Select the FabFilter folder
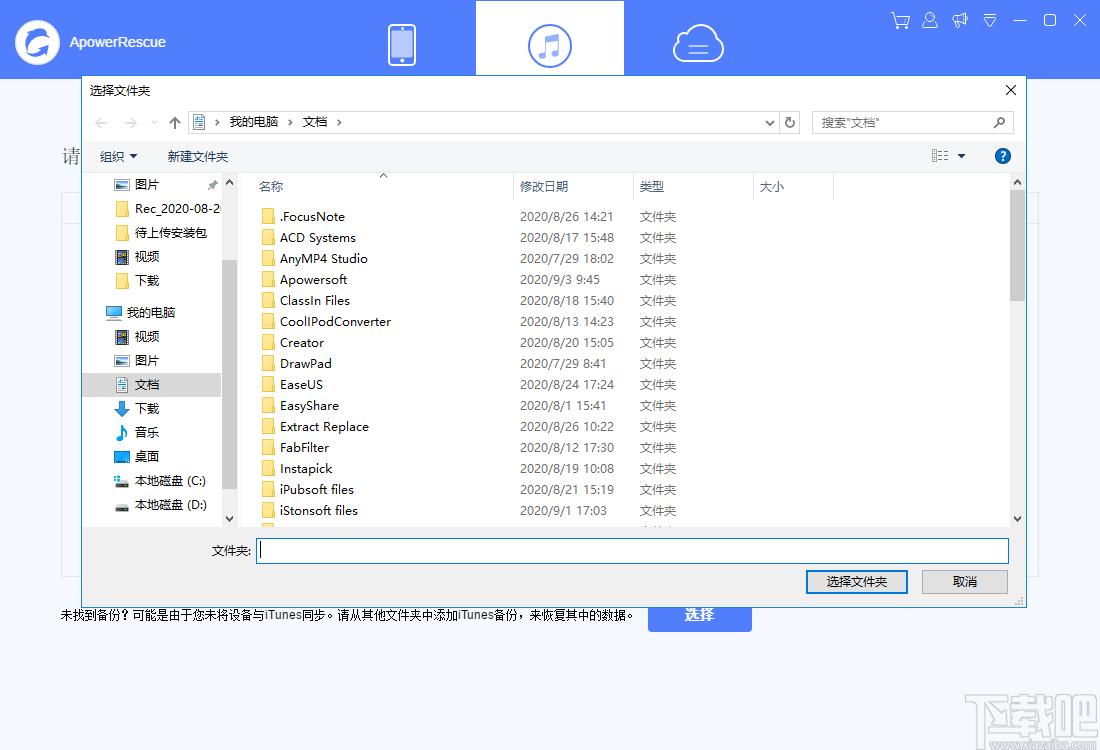This screenshot has width=1100, height=750. pos(295,448)
